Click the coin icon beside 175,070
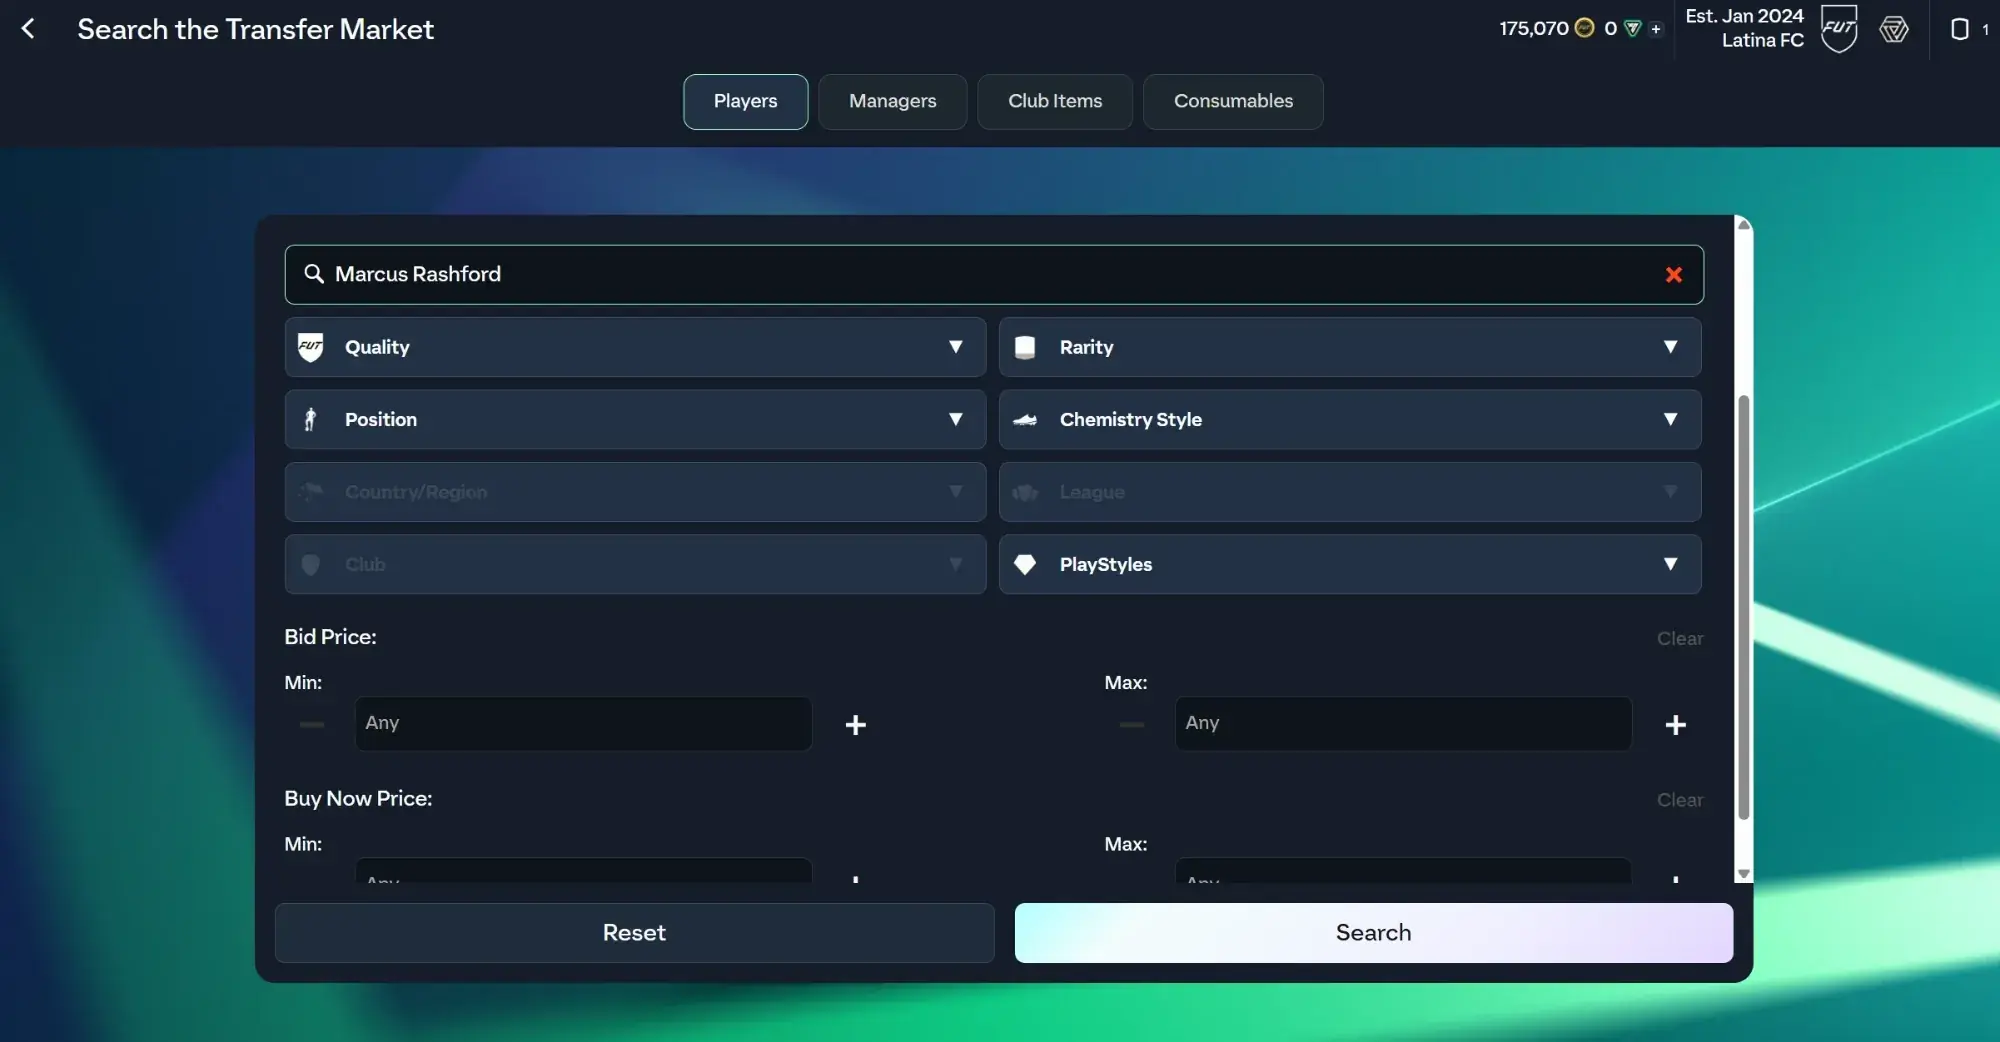This screenshot has width=2000, height=1042. 1585,28
